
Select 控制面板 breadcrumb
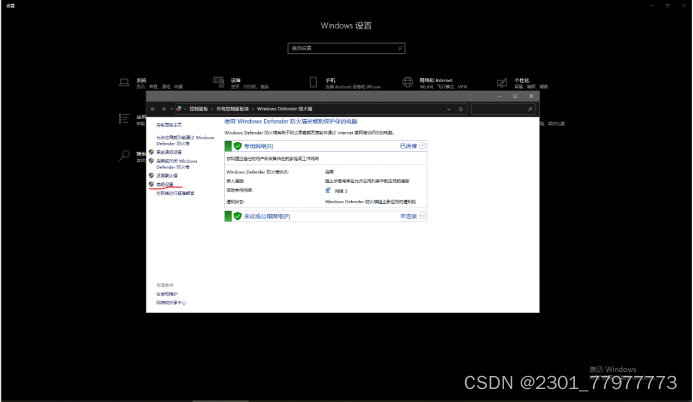tap(199, 109)
